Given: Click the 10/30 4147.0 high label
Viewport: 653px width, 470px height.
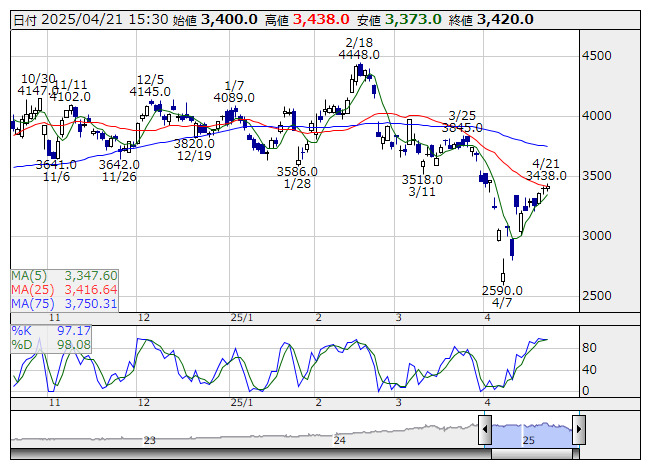Looking at the screenshot, I should click(x=38, y=84).
